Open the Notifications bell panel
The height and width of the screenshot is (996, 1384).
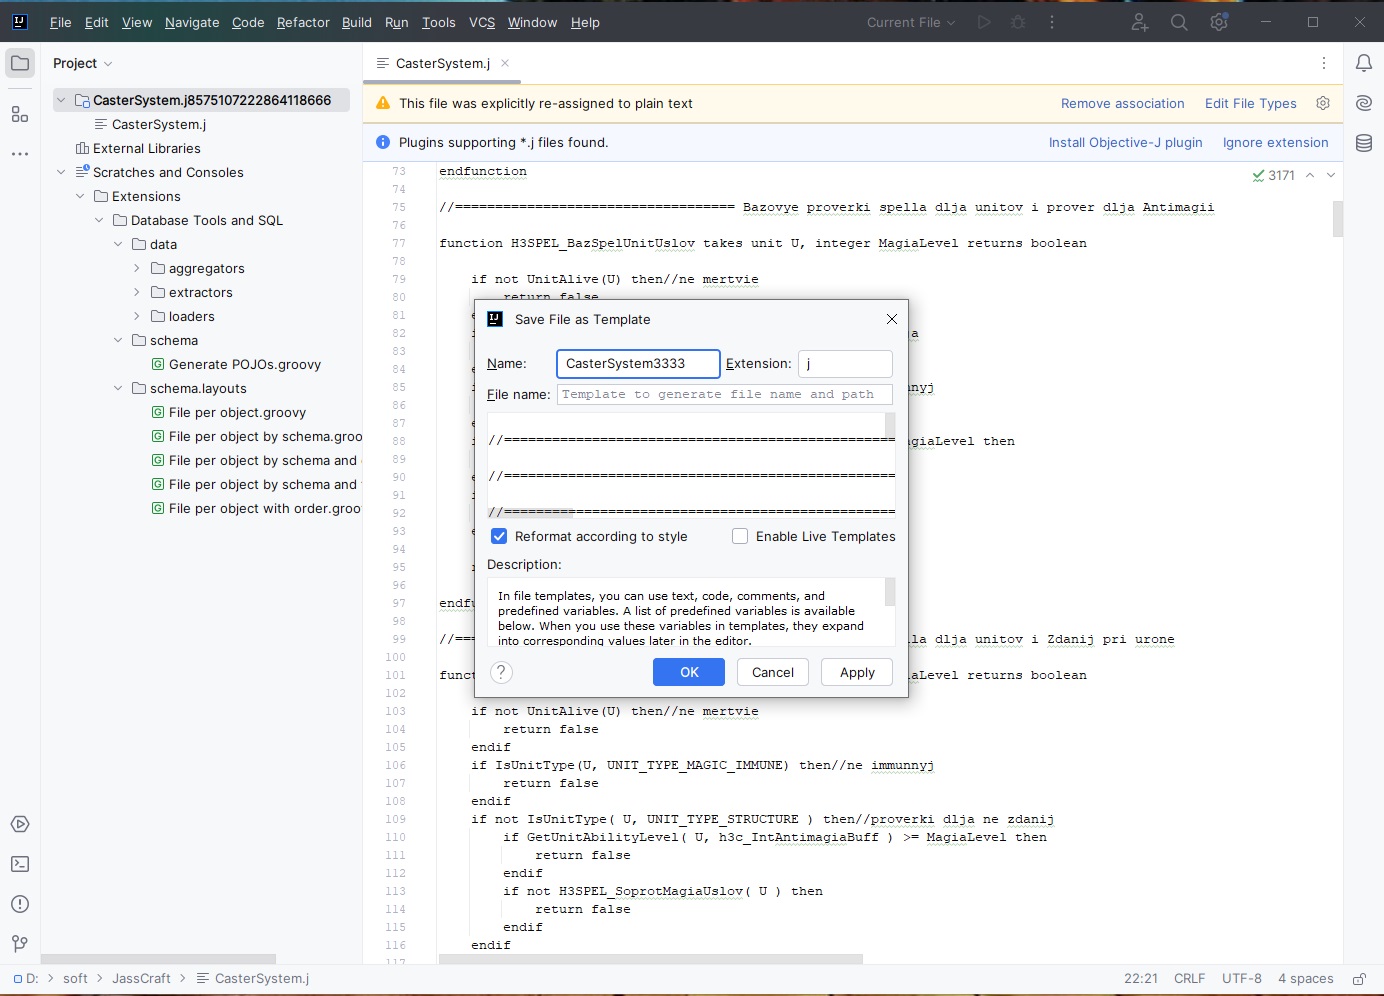tap(1363, 63)
